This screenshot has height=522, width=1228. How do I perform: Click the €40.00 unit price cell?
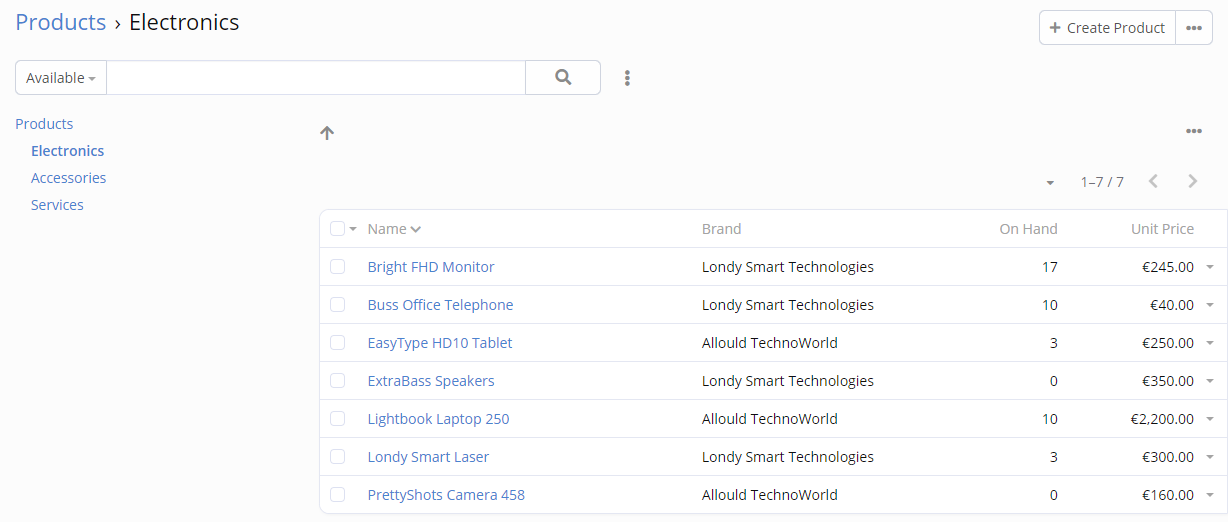coord(1172,305)
